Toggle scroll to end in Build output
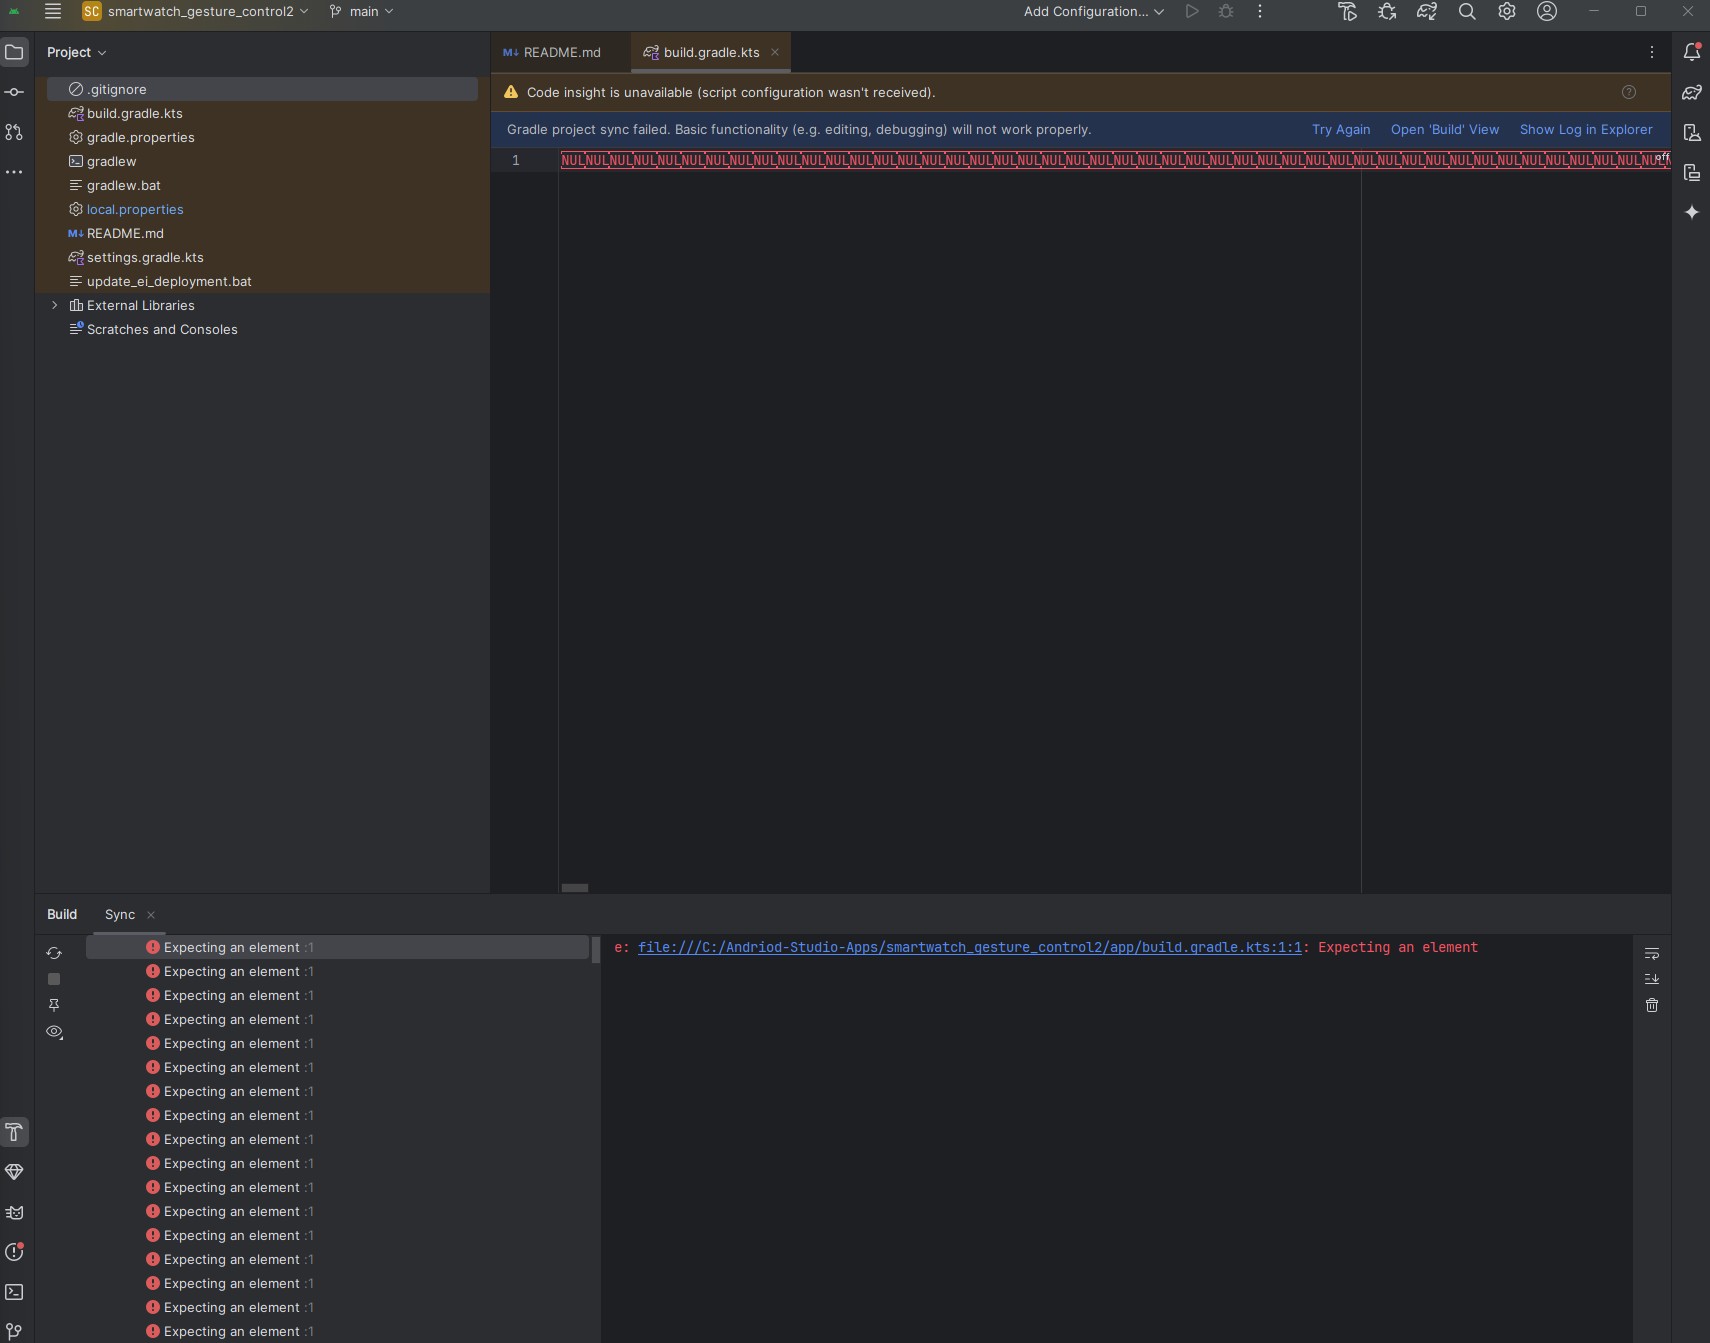This screenshot has height=1343, width=1710. 1652,979
